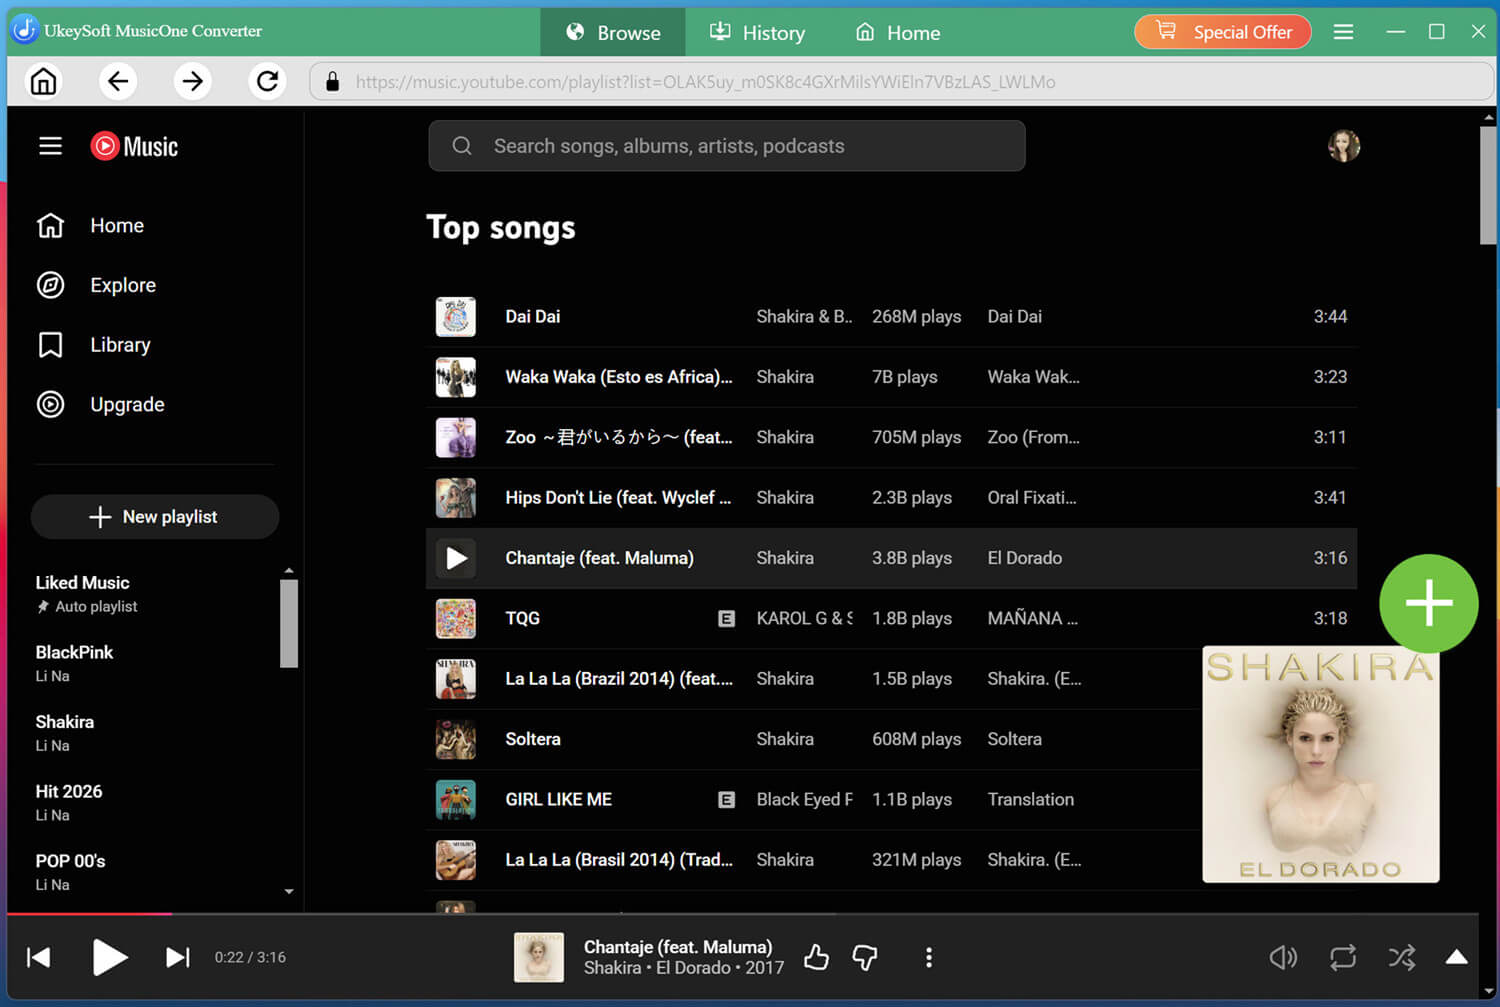
Task: Switch to the History tab
Action: [757, 32]
